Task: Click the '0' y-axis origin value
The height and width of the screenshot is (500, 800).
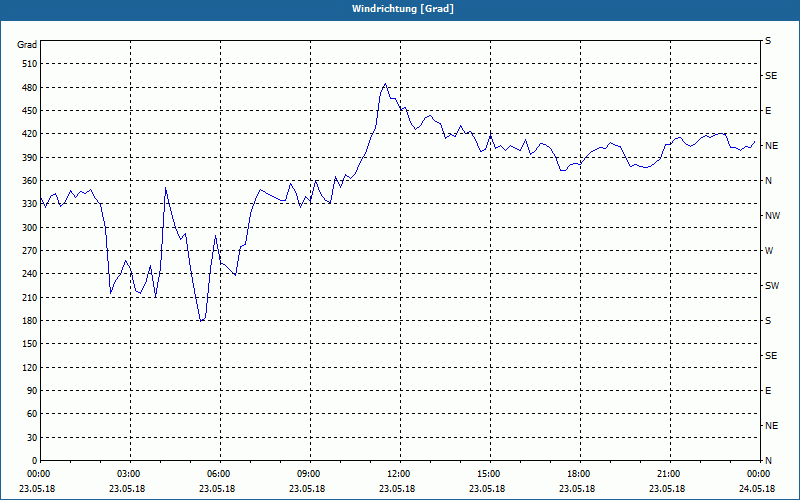Action: point(35,461)
